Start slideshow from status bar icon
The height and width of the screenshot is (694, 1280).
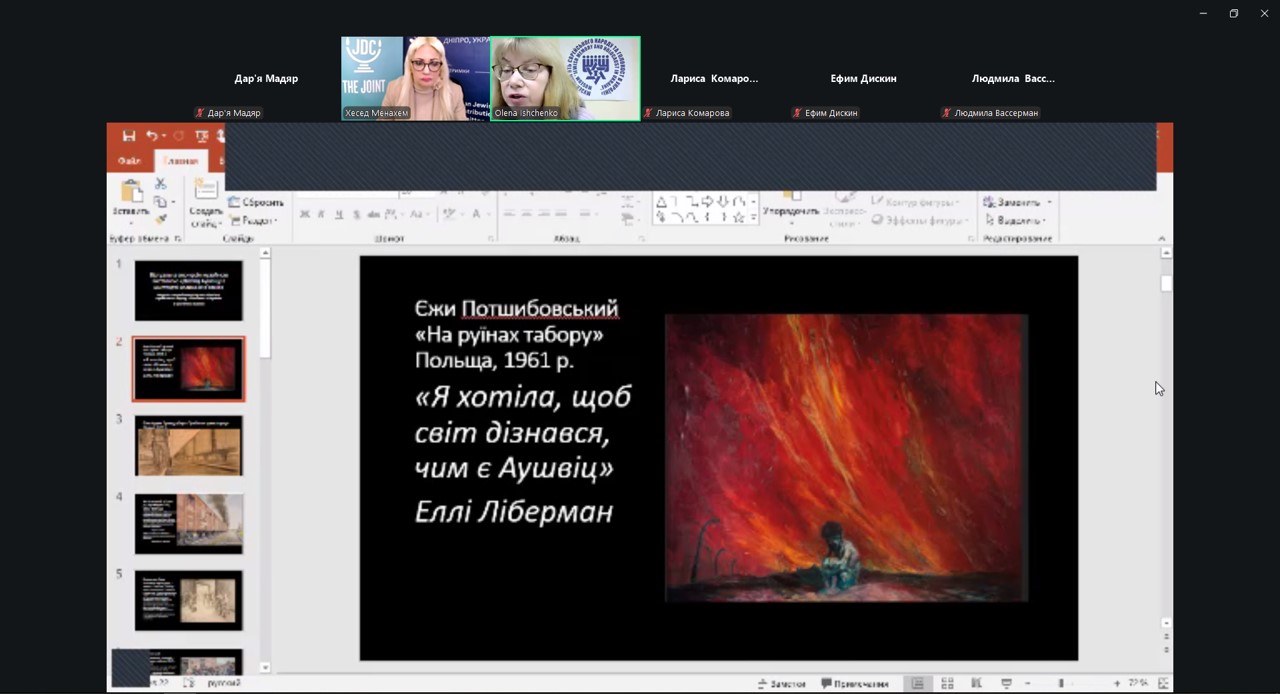pos(1006,683)
